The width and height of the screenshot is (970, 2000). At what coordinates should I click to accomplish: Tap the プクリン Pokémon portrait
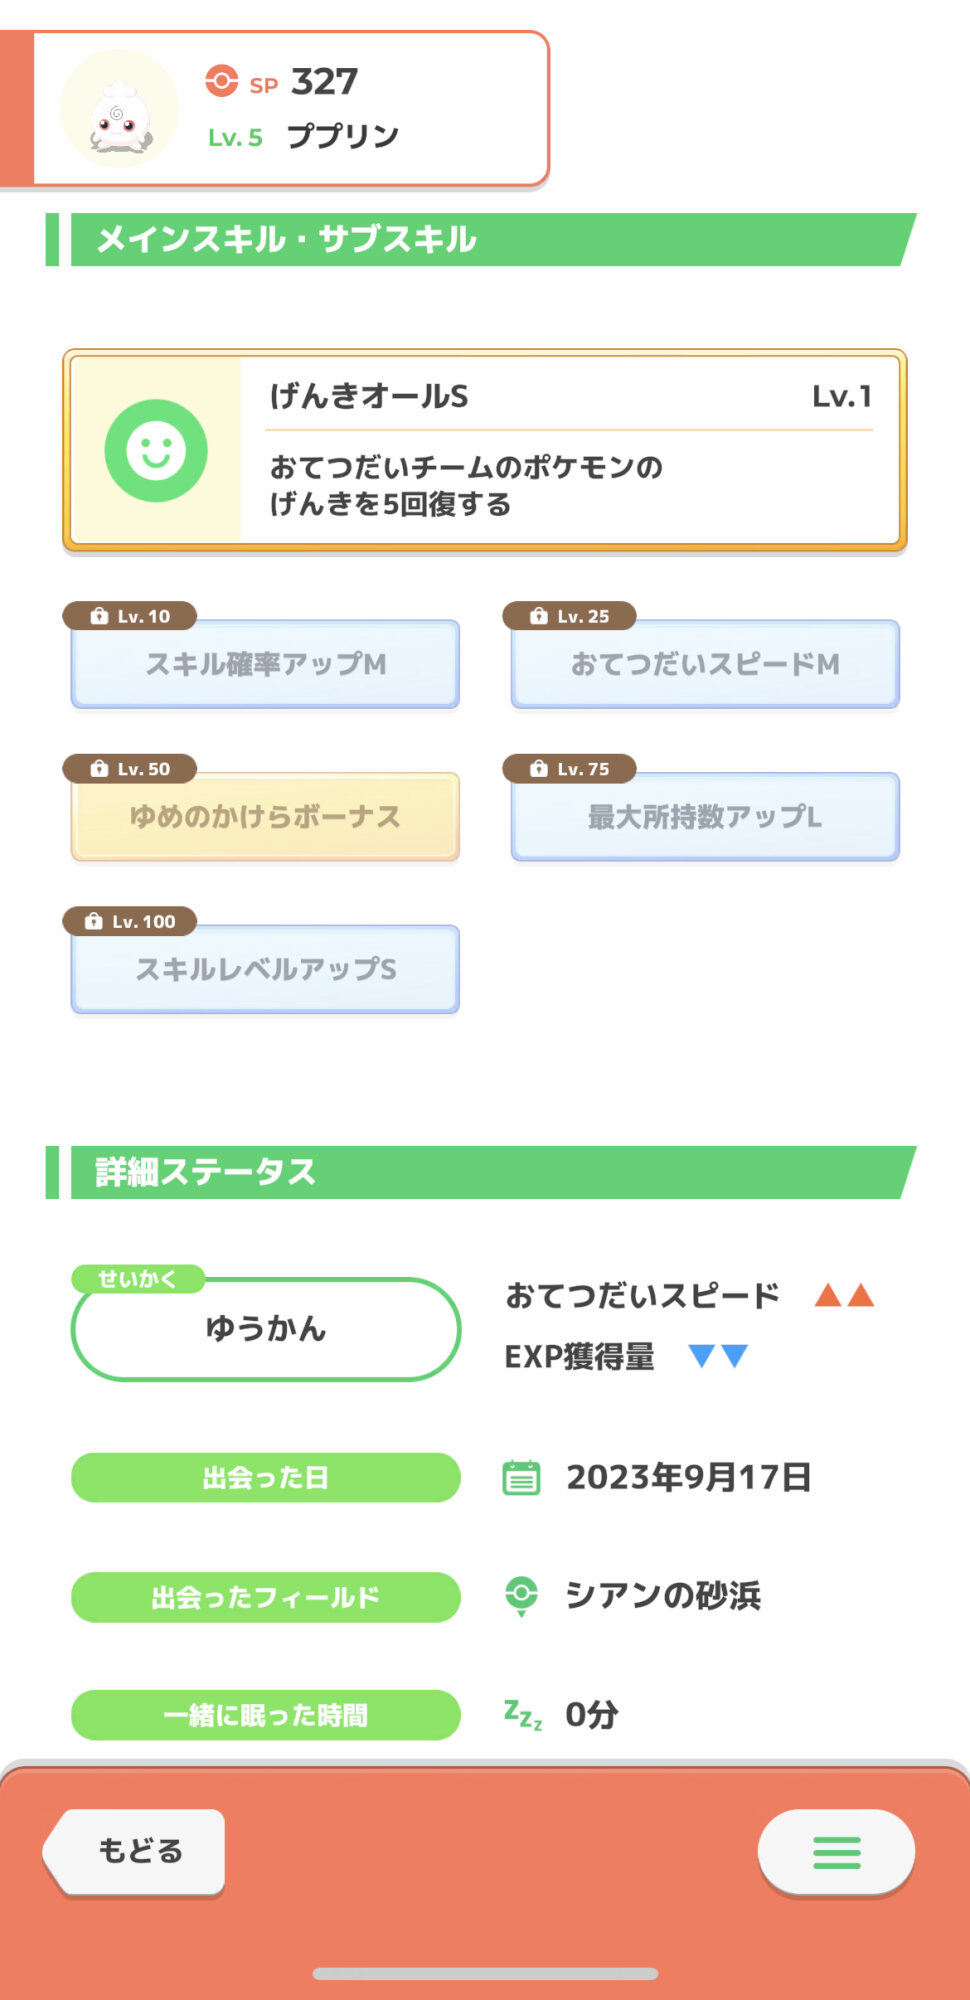click(x=120, y=108)
